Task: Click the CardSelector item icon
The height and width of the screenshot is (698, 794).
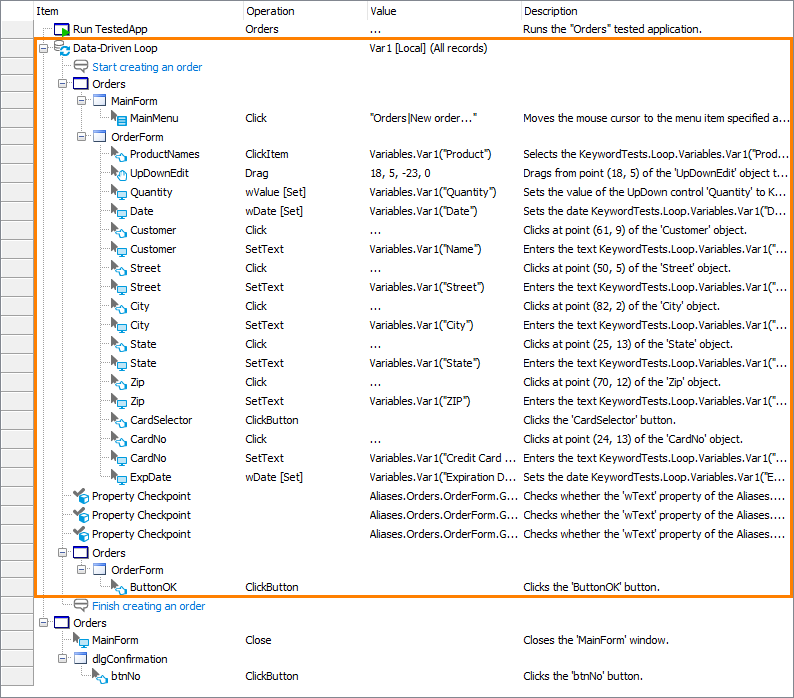Action: [119, 420]
